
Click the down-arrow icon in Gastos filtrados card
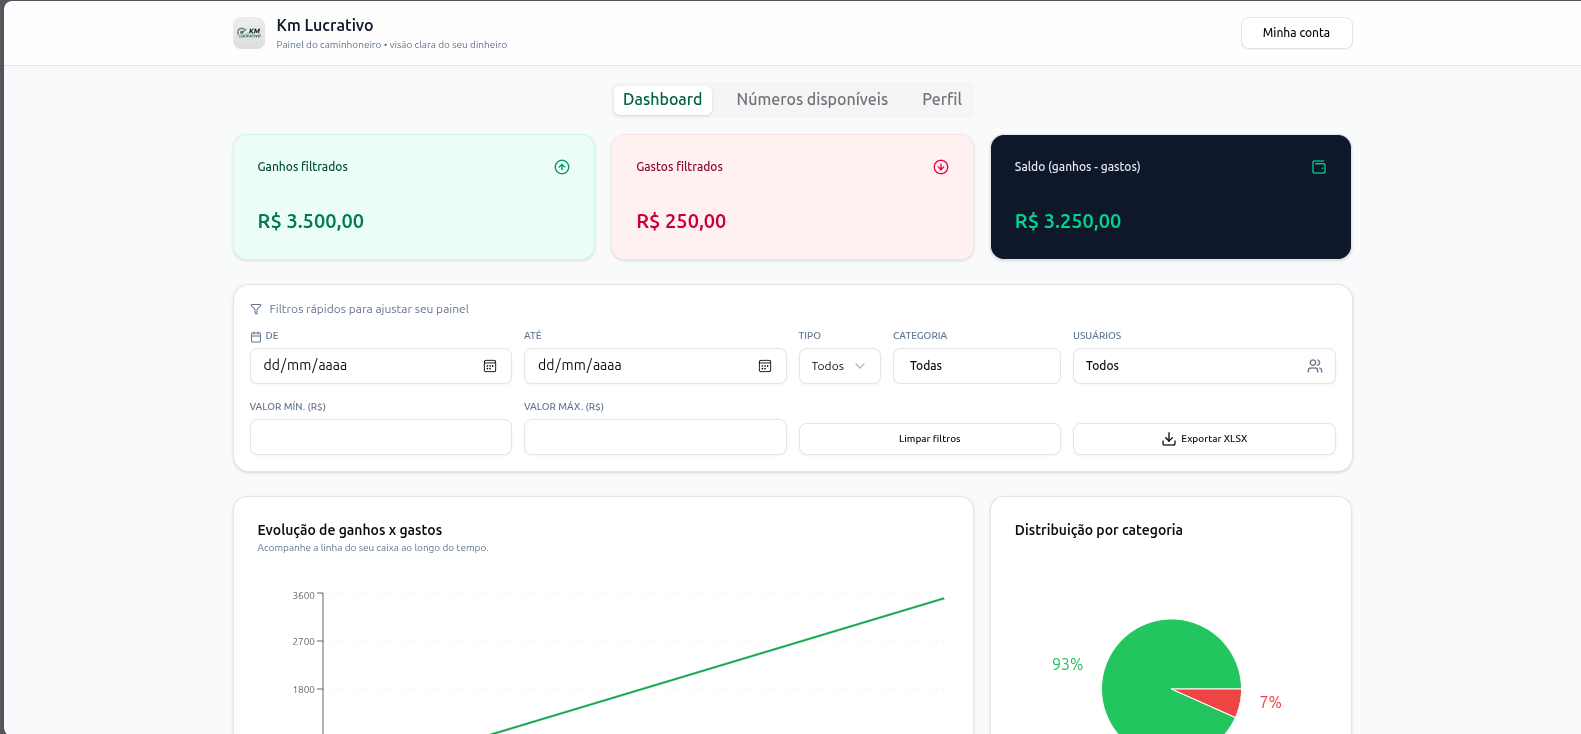941,167
